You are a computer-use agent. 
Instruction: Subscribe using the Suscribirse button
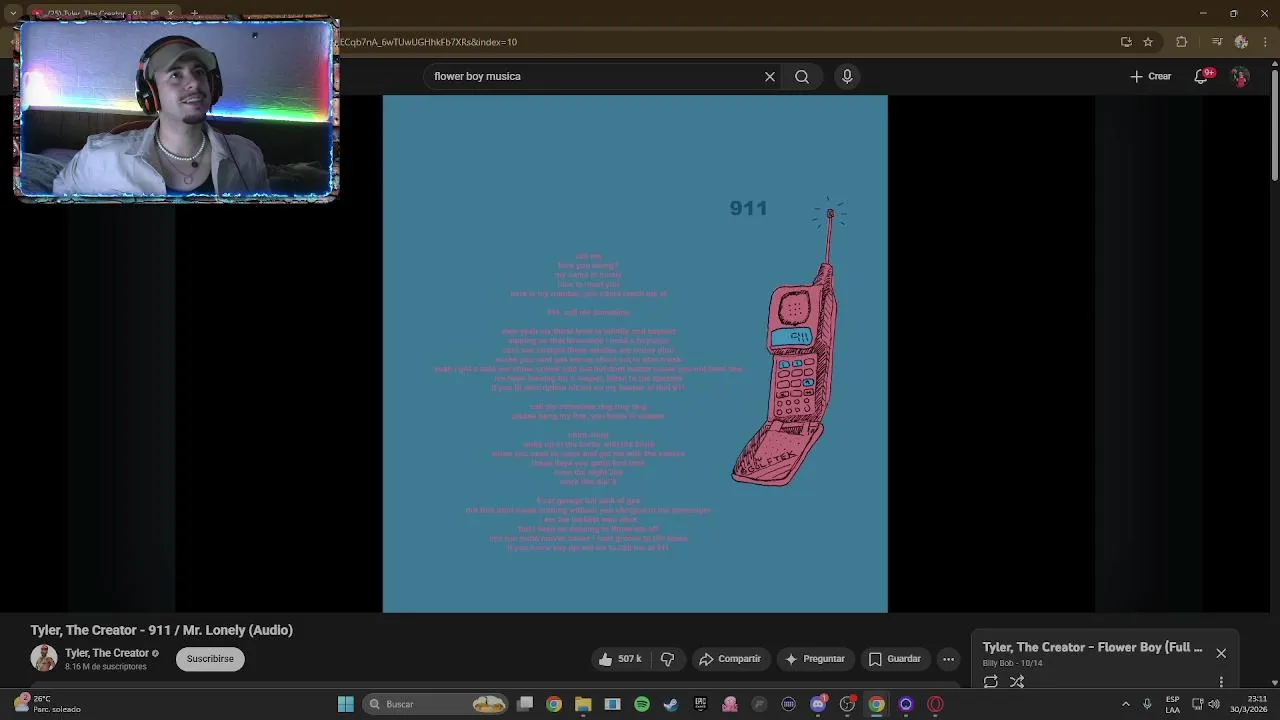pos(210,659)
